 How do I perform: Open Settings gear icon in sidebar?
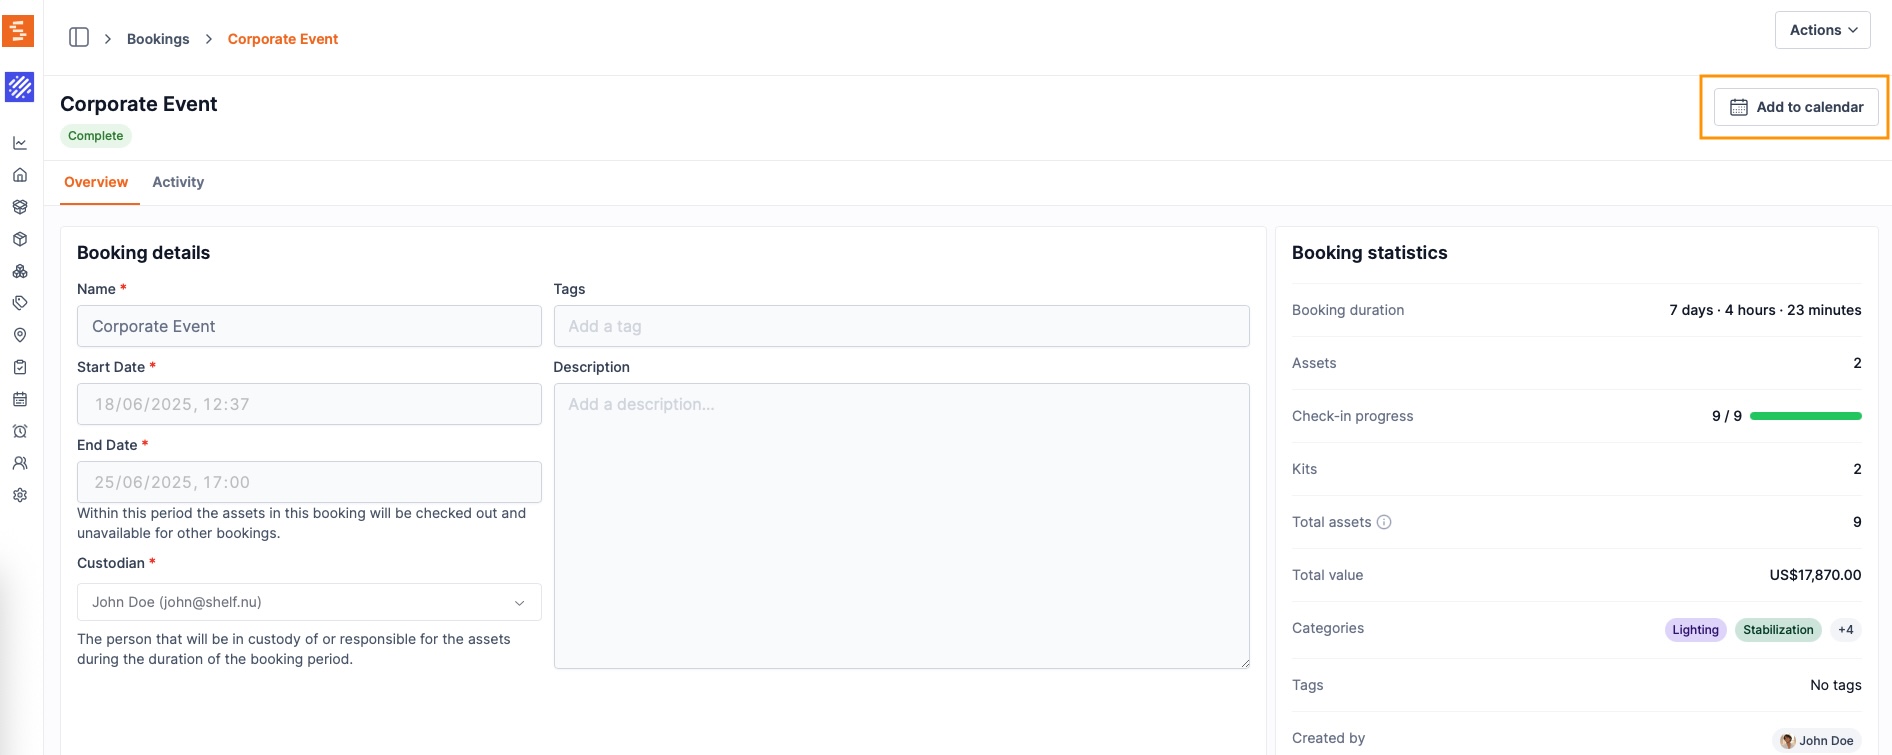click(x=20, y=495)
